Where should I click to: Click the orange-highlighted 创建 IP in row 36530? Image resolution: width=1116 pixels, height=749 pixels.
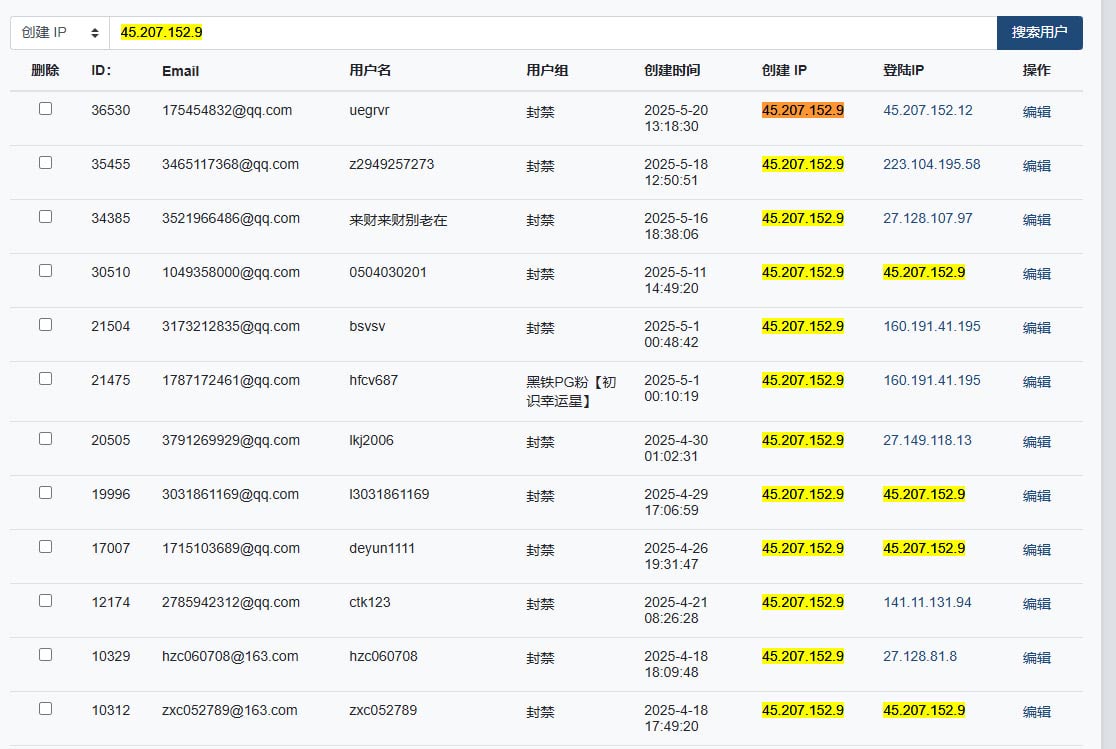(803, 110)
